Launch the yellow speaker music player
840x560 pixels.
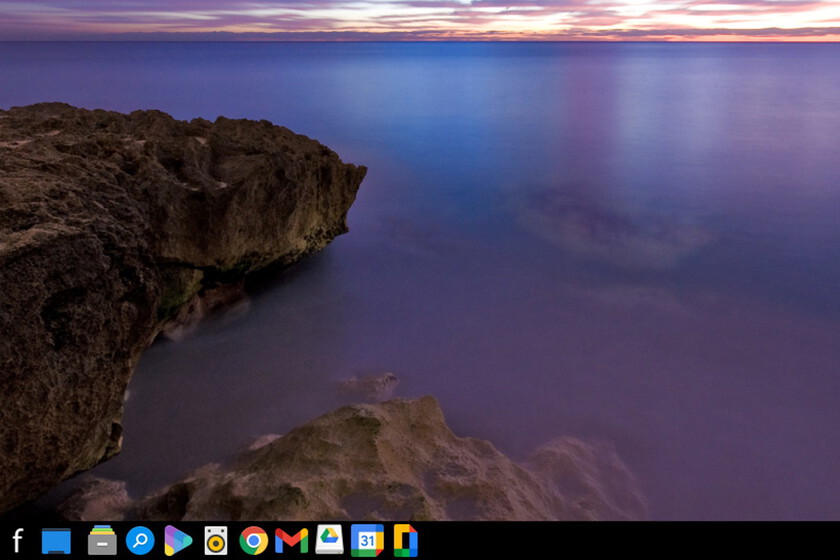click(216, 541)
